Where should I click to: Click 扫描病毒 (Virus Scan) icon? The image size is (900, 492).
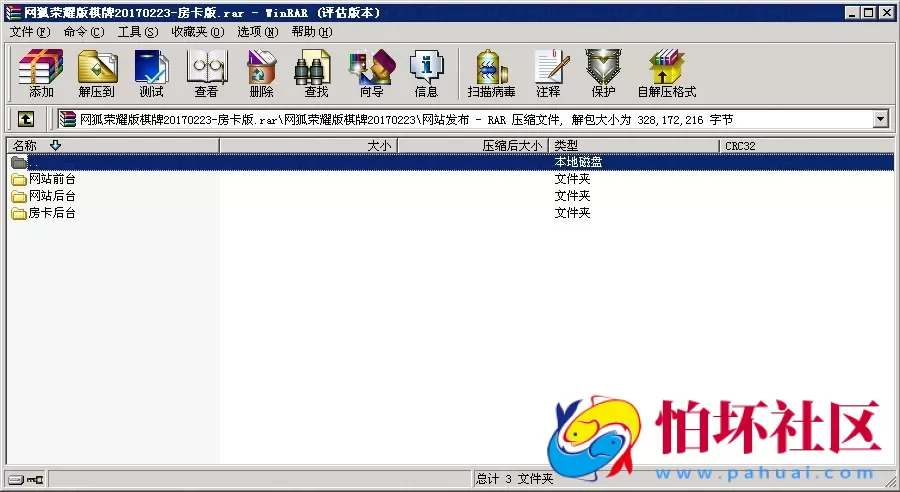[491, 73]
